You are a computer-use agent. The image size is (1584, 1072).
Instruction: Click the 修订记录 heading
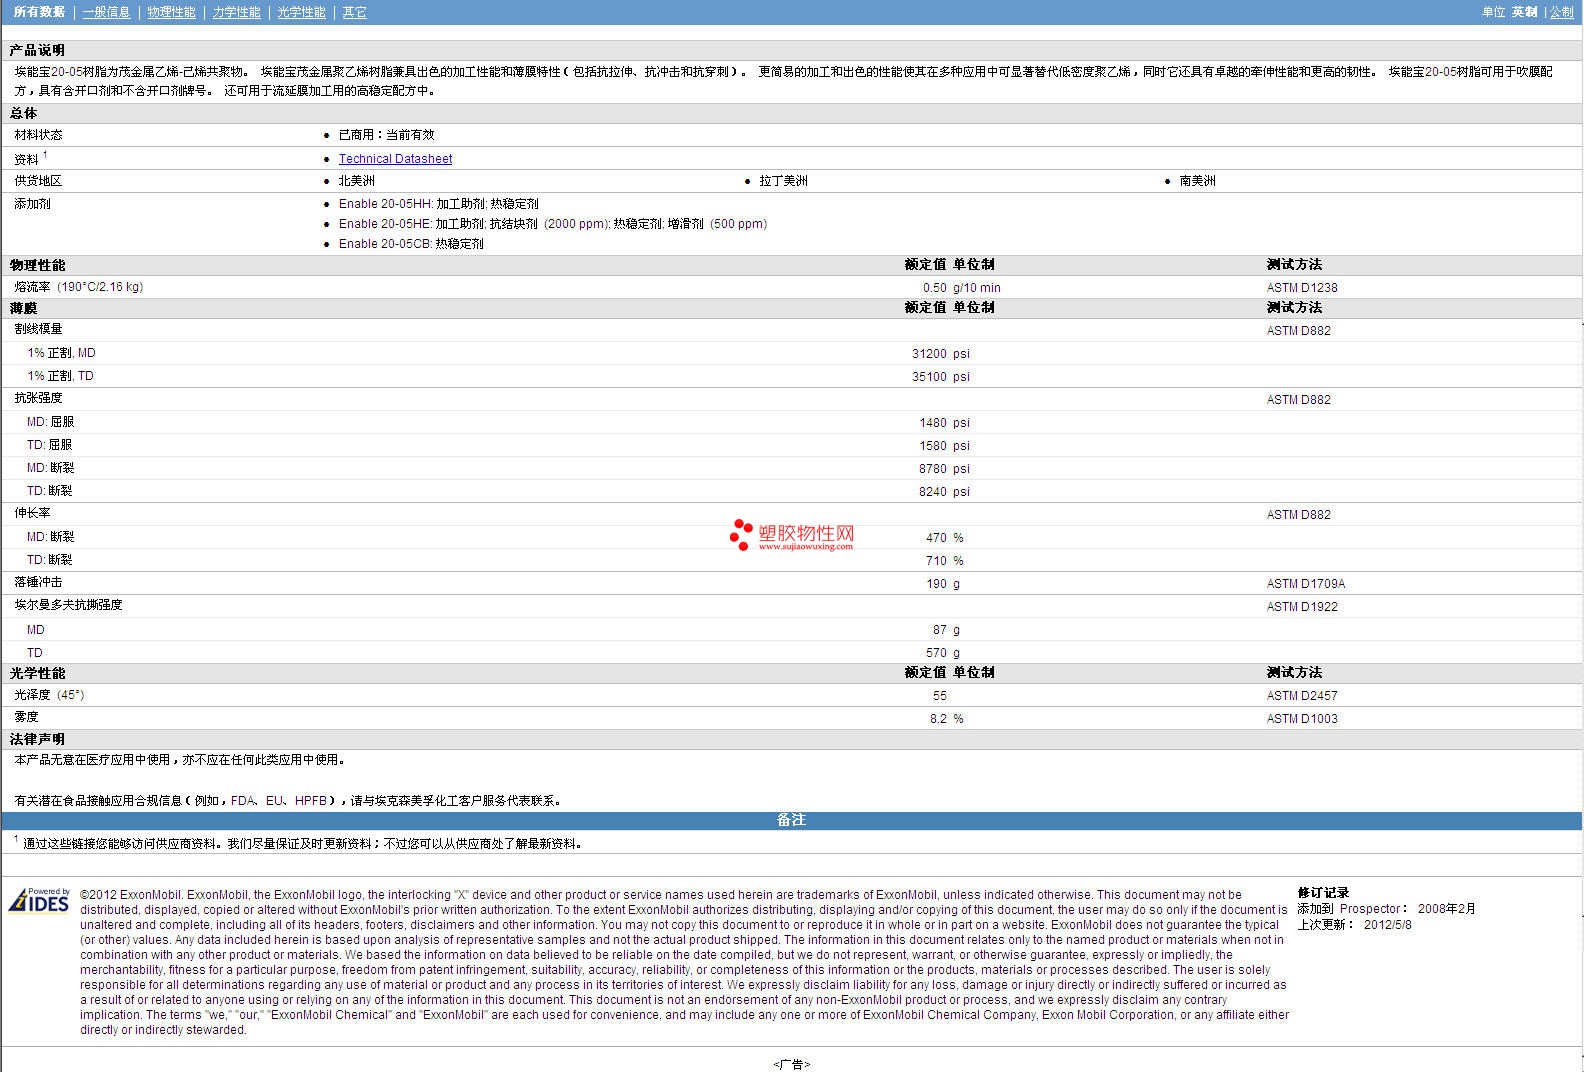pyautogui.click(x=1323, y=893)
